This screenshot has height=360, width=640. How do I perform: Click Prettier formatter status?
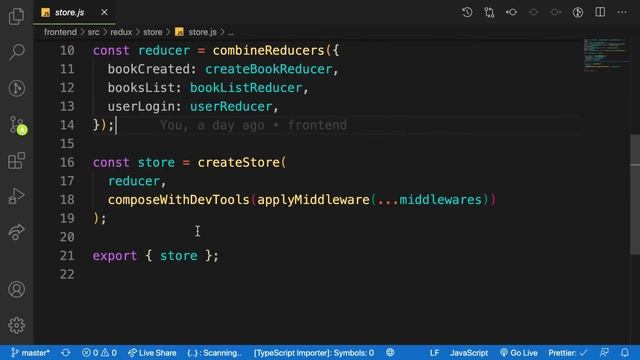[568, 353]
